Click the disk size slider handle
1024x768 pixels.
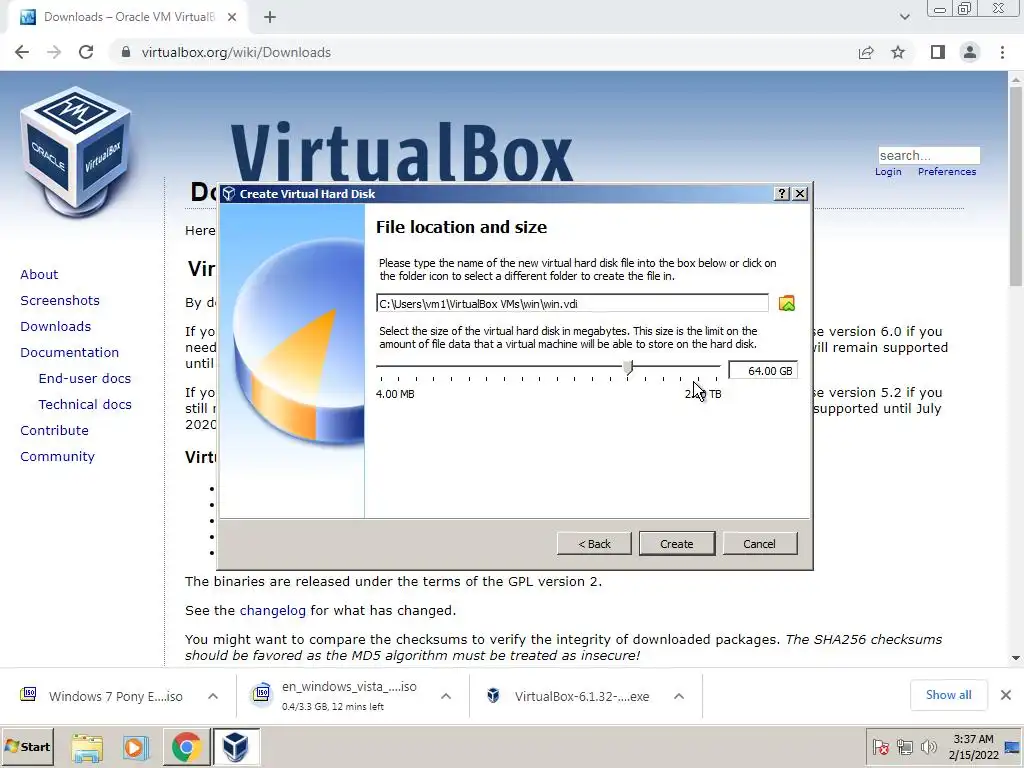point(628,368)
